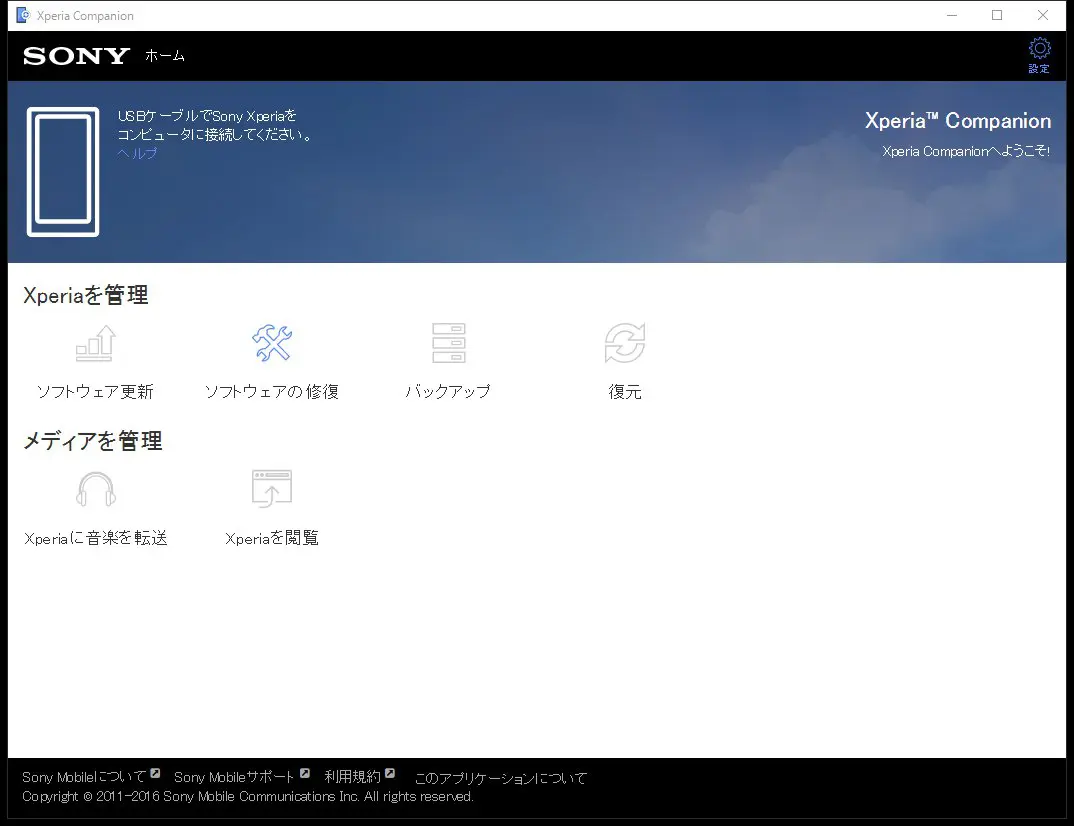
Task: Open 利用規約 terms link
Action: (x=353, y=777)
